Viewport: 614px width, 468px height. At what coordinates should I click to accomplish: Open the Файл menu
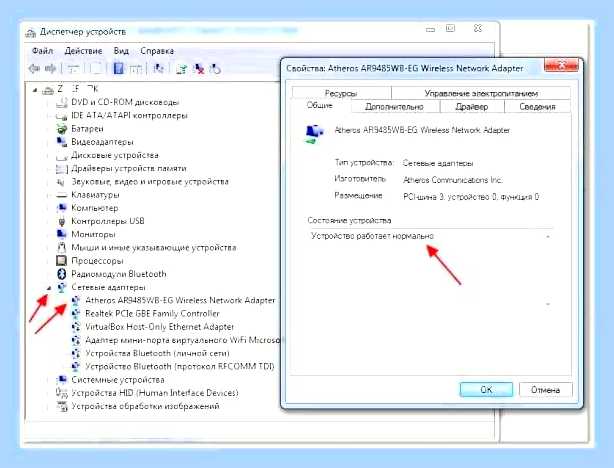pos(42,51)
